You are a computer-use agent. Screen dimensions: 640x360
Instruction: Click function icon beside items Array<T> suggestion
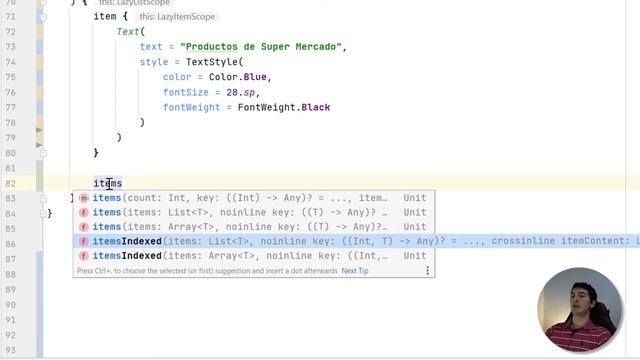[x=84, y=227]
